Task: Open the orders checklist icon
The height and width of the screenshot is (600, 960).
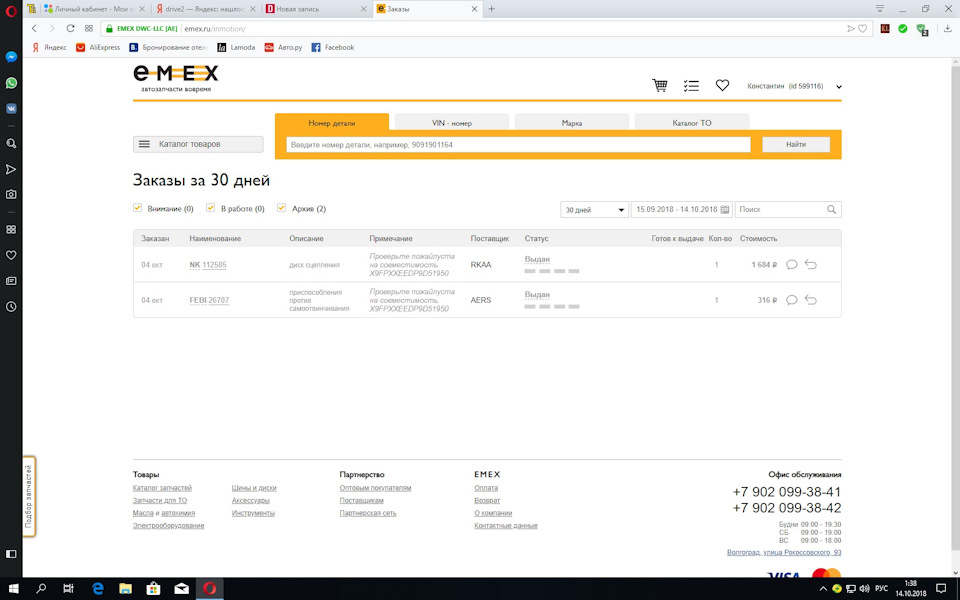Action: tap(691, 86)
